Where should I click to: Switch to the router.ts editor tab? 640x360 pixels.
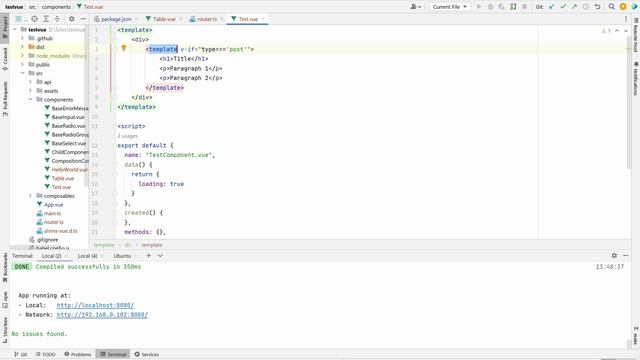click(207, 19)
